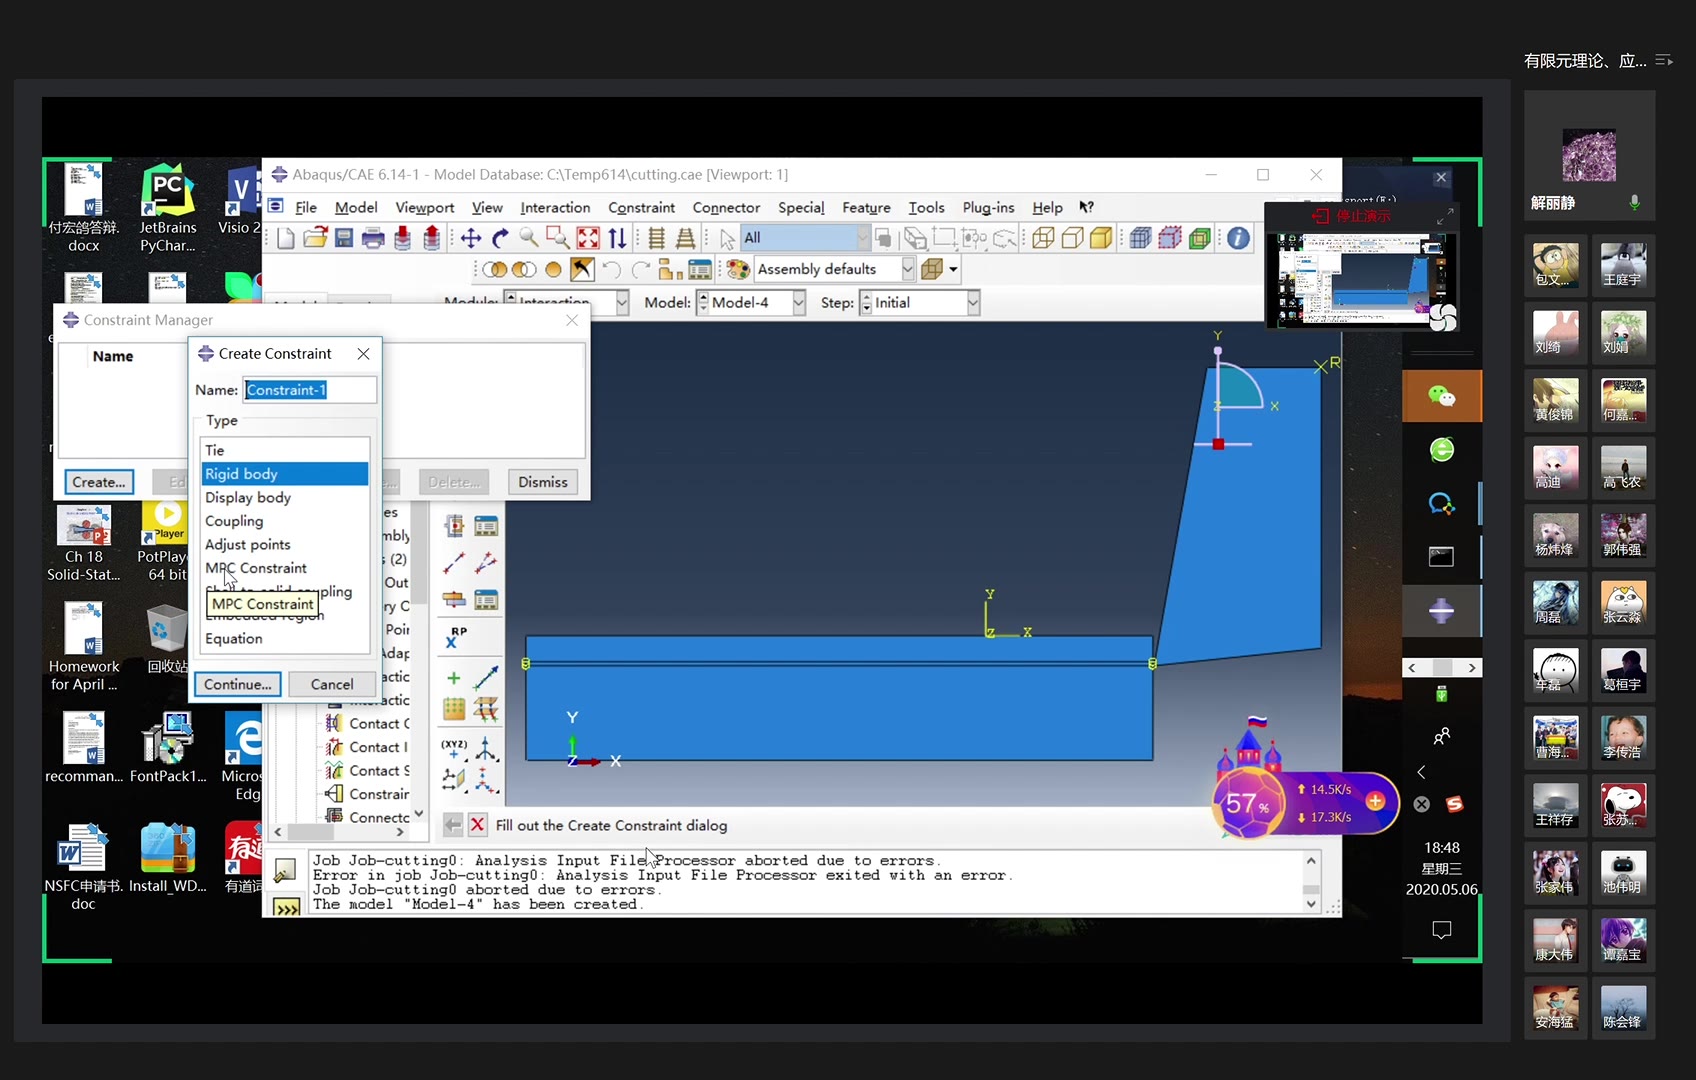Expand the display options cube dropdown arrow
The height and width of the screenshot is (1080, 1696).
(x=953, y=269)
